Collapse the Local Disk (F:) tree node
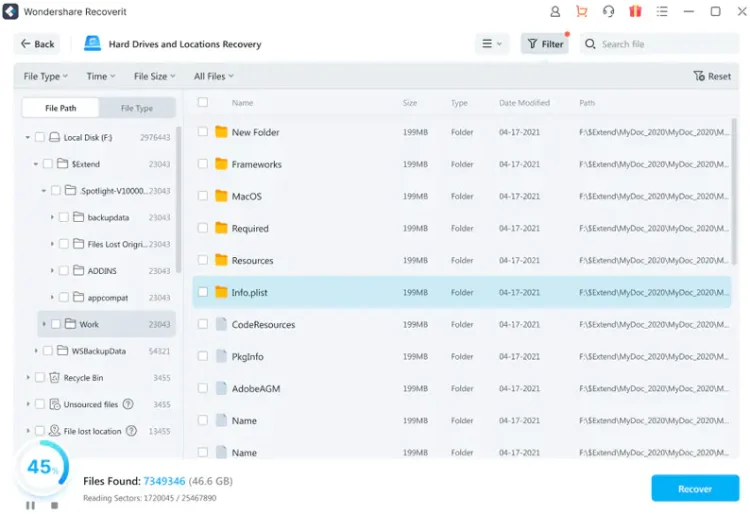This screenshot has height=514, width=750. click(28, 138)
